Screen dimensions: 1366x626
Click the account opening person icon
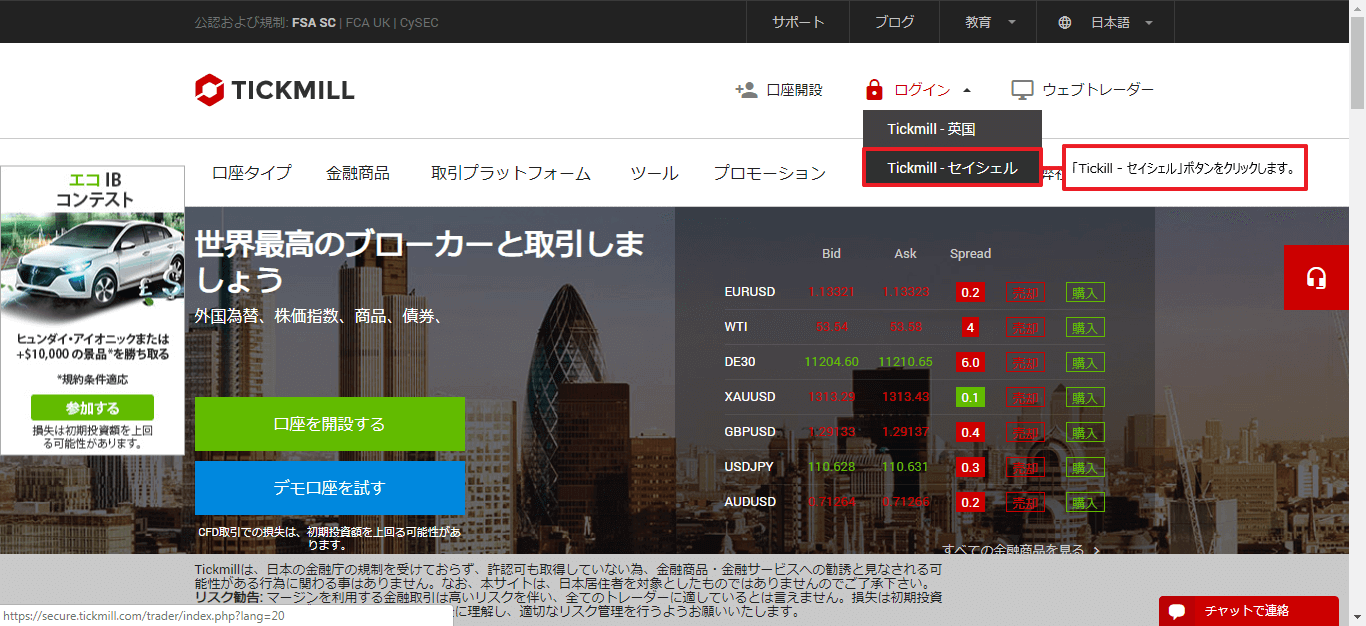point(746,90)
